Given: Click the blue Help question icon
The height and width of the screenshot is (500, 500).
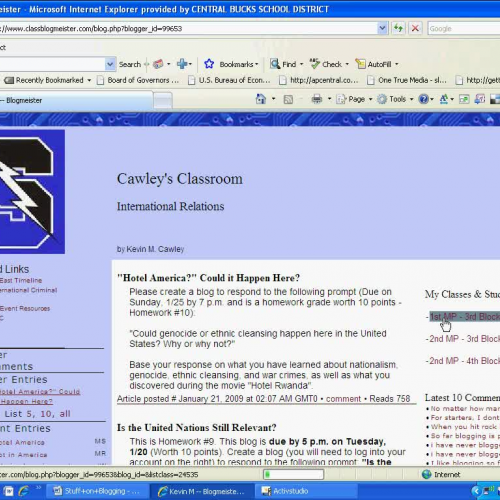Looking at the screenshot, I should (423, 99).
